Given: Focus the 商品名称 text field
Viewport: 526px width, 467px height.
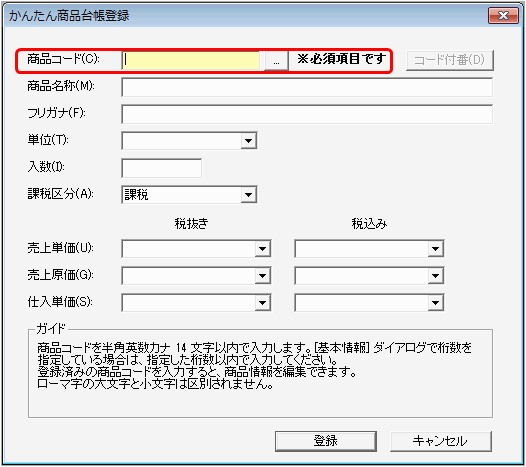Looking at the screenshot, I should (307, 88).
